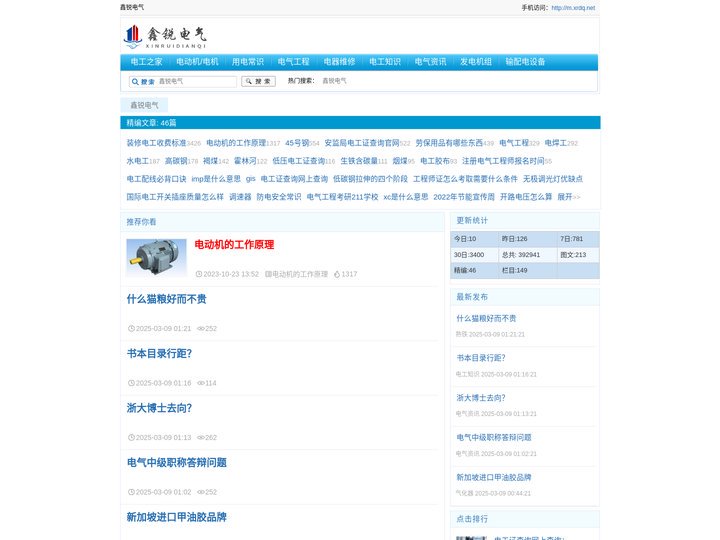The height and width of the screenshot is (540, 720).
Task: Click the 今日:10 statistics cell
Action: [x=474, y=239]
